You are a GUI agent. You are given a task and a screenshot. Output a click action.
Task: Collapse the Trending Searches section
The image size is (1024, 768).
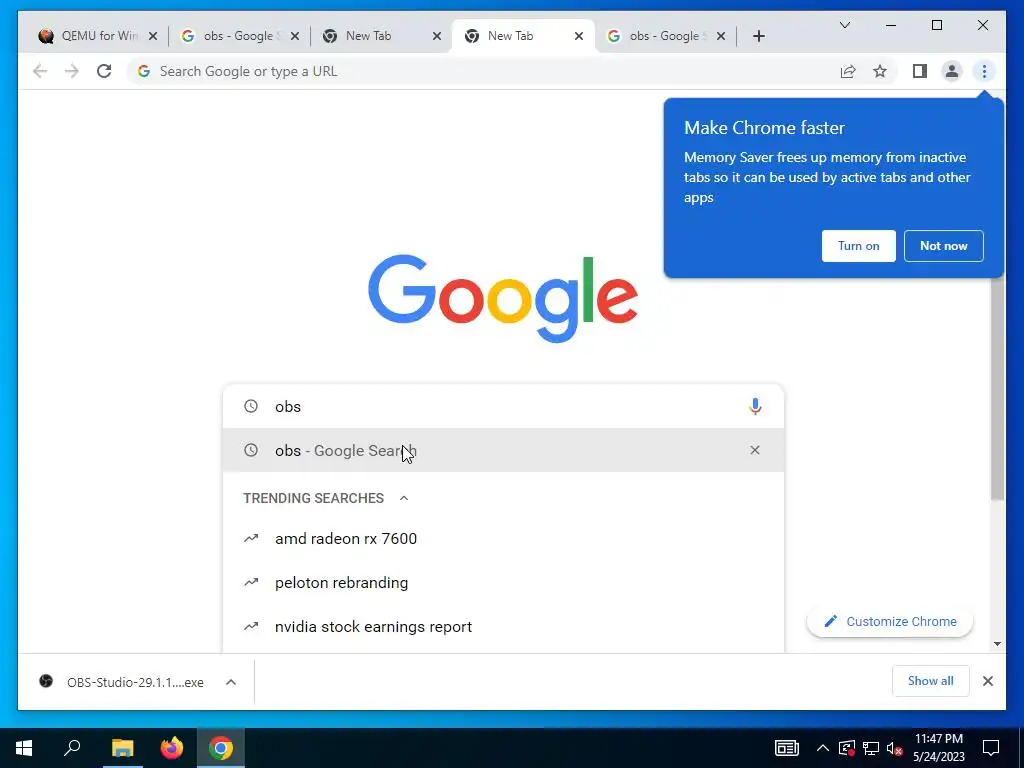click(x=404, y=498)
